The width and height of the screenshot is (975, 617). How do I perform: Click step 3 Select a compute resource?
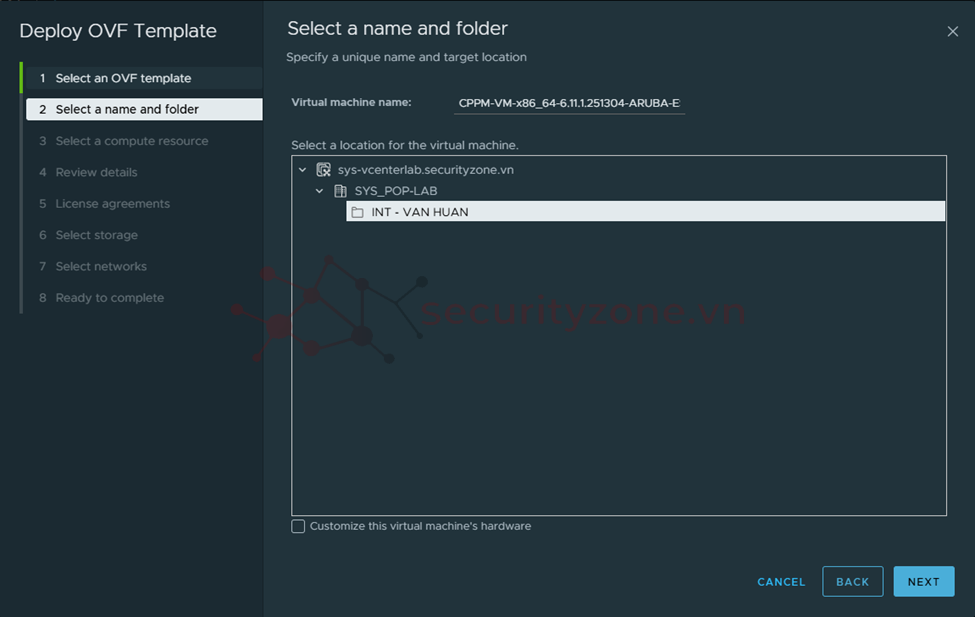(x=132, y=141)
